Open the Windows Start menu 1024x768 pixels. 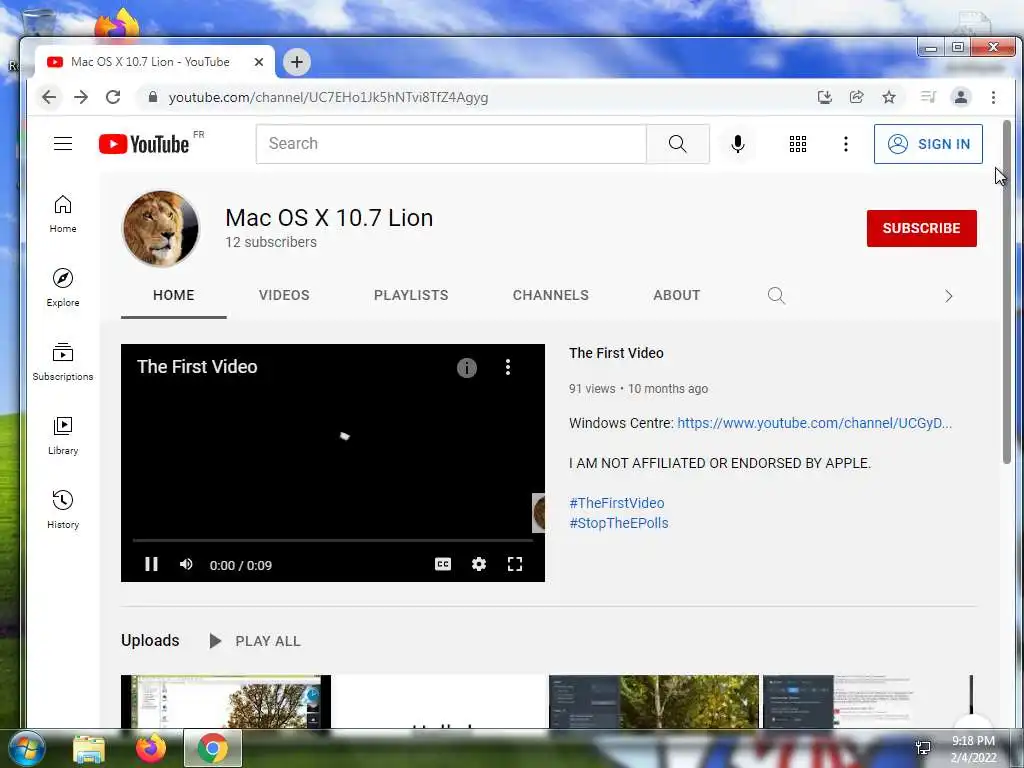pos(26,749)
